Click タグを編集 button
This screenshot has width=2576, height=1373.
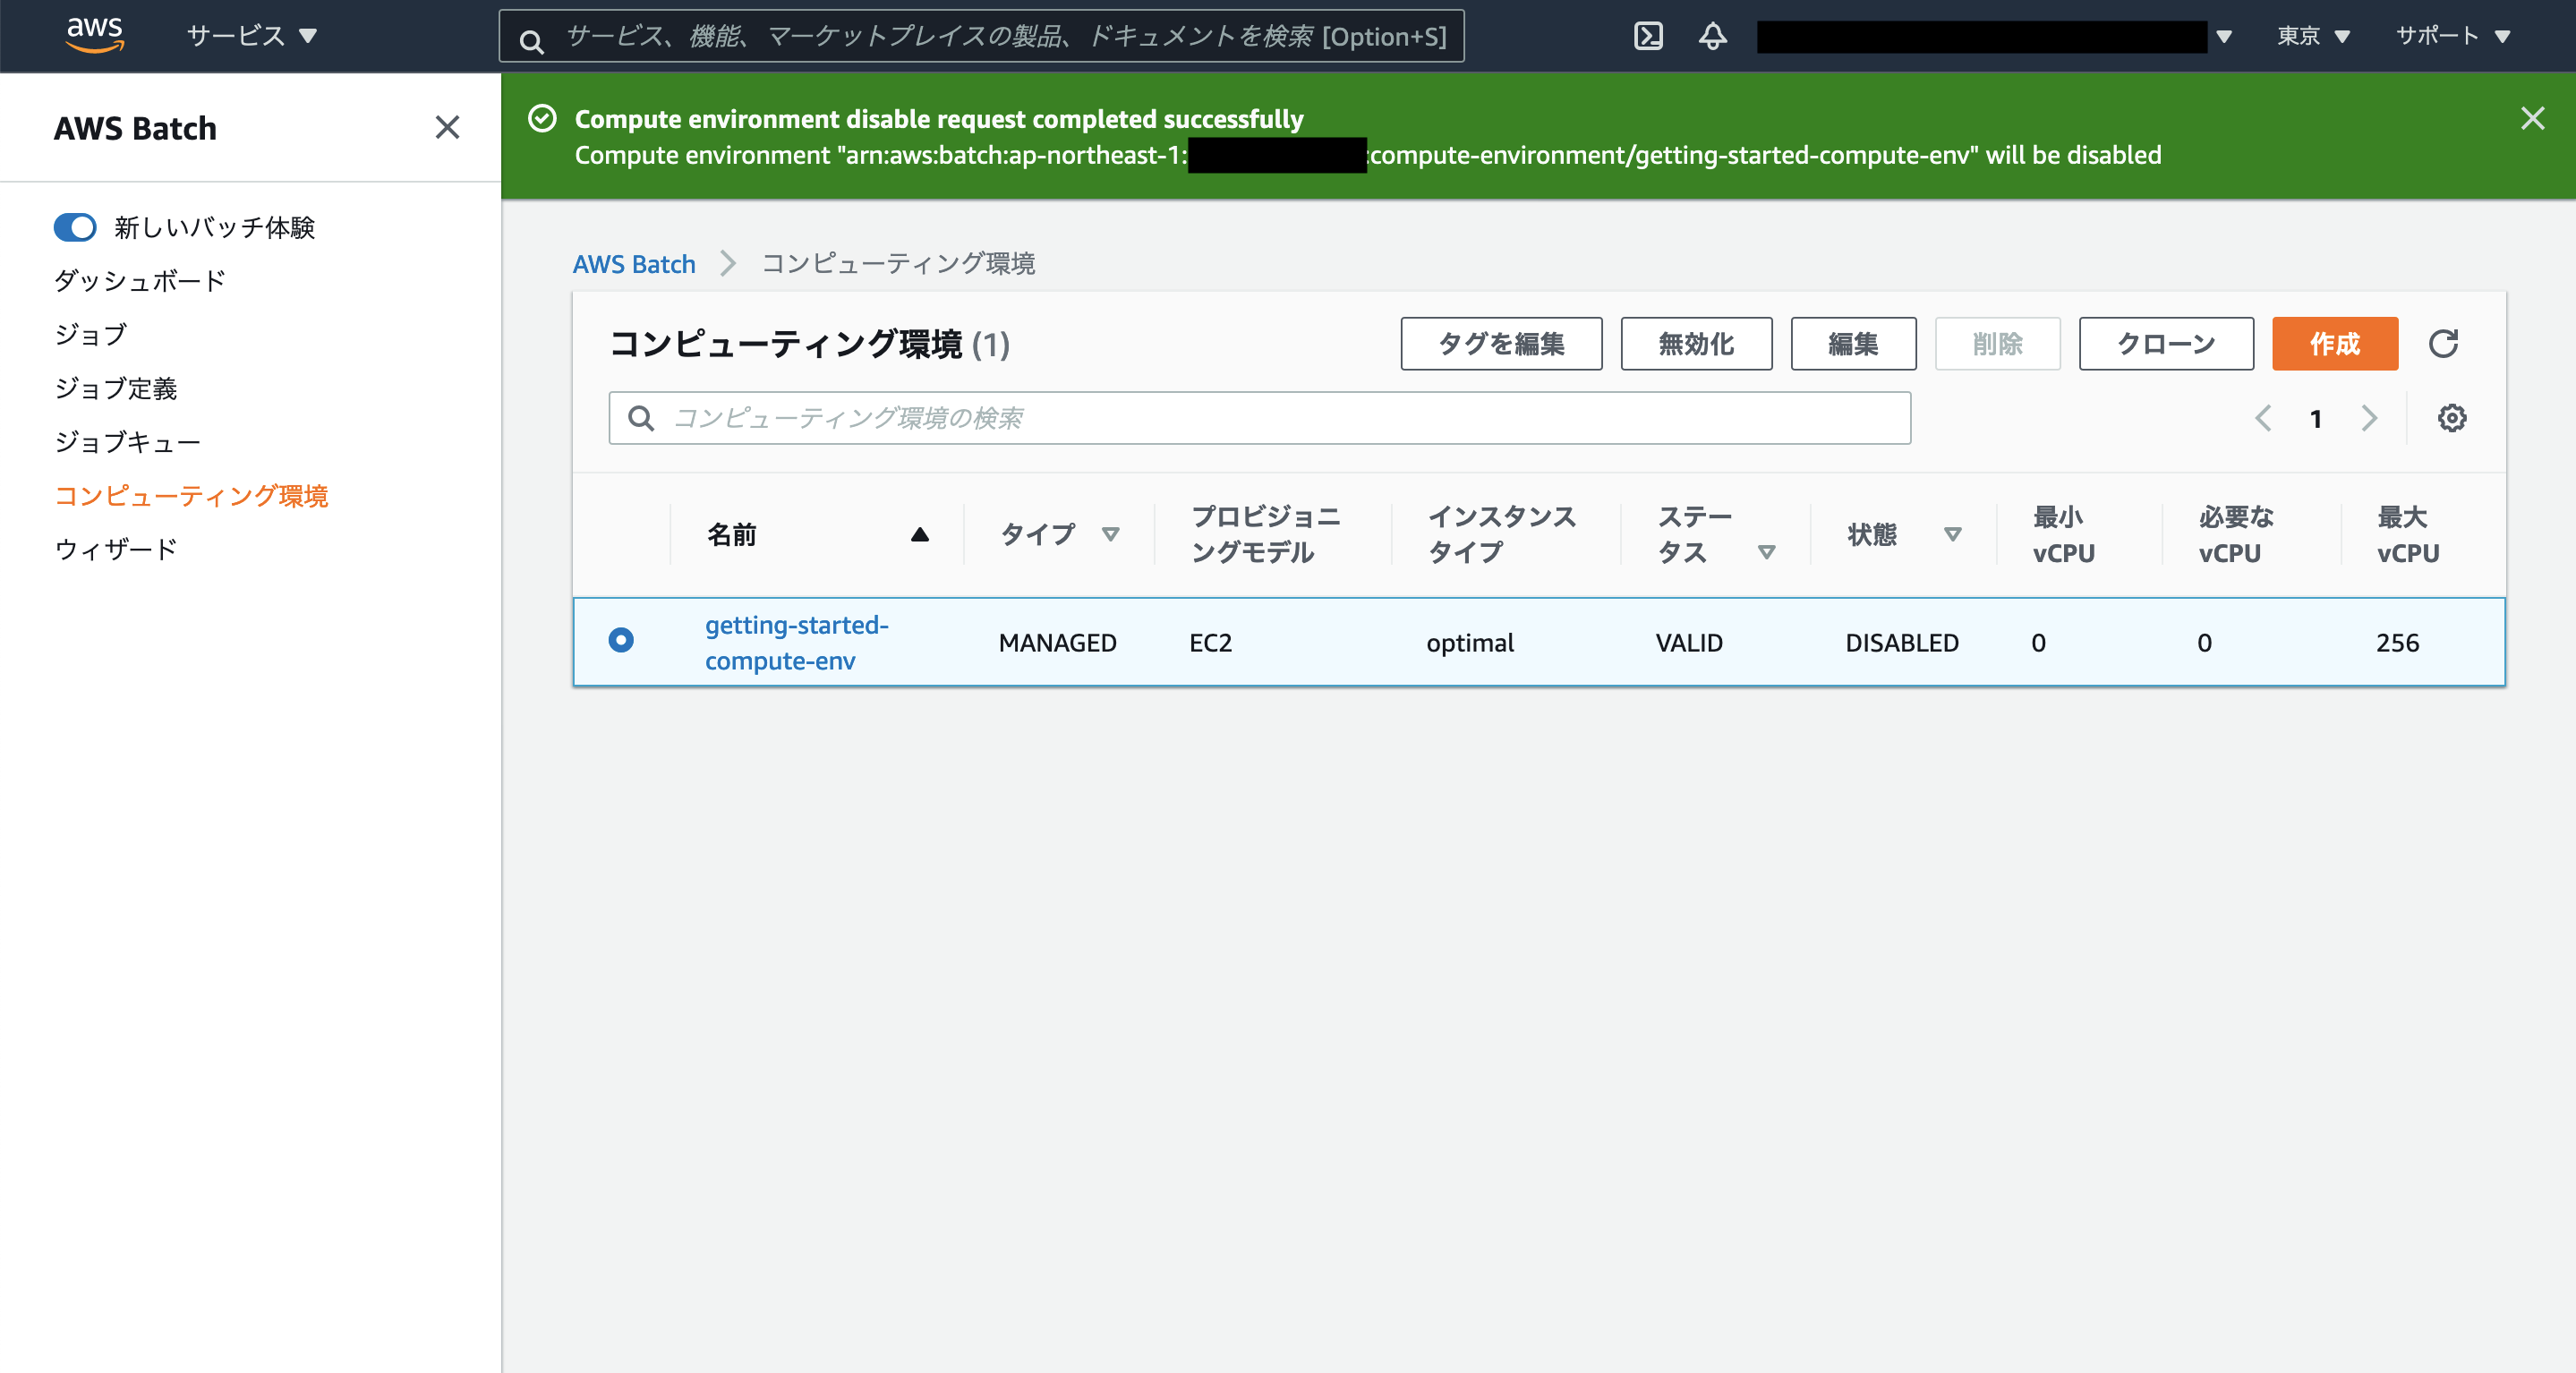click(x=1501, y=344)
